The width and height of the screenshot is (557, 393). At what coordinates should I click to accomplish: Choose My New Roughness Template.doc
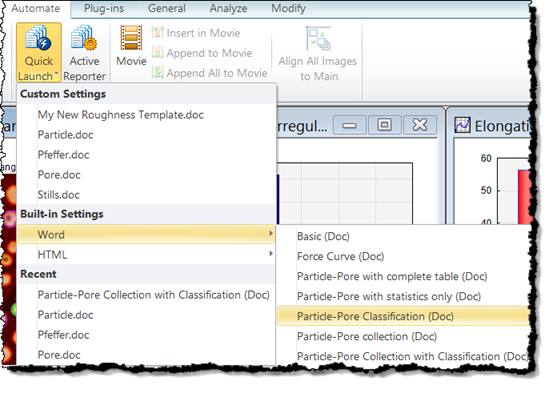120,115
